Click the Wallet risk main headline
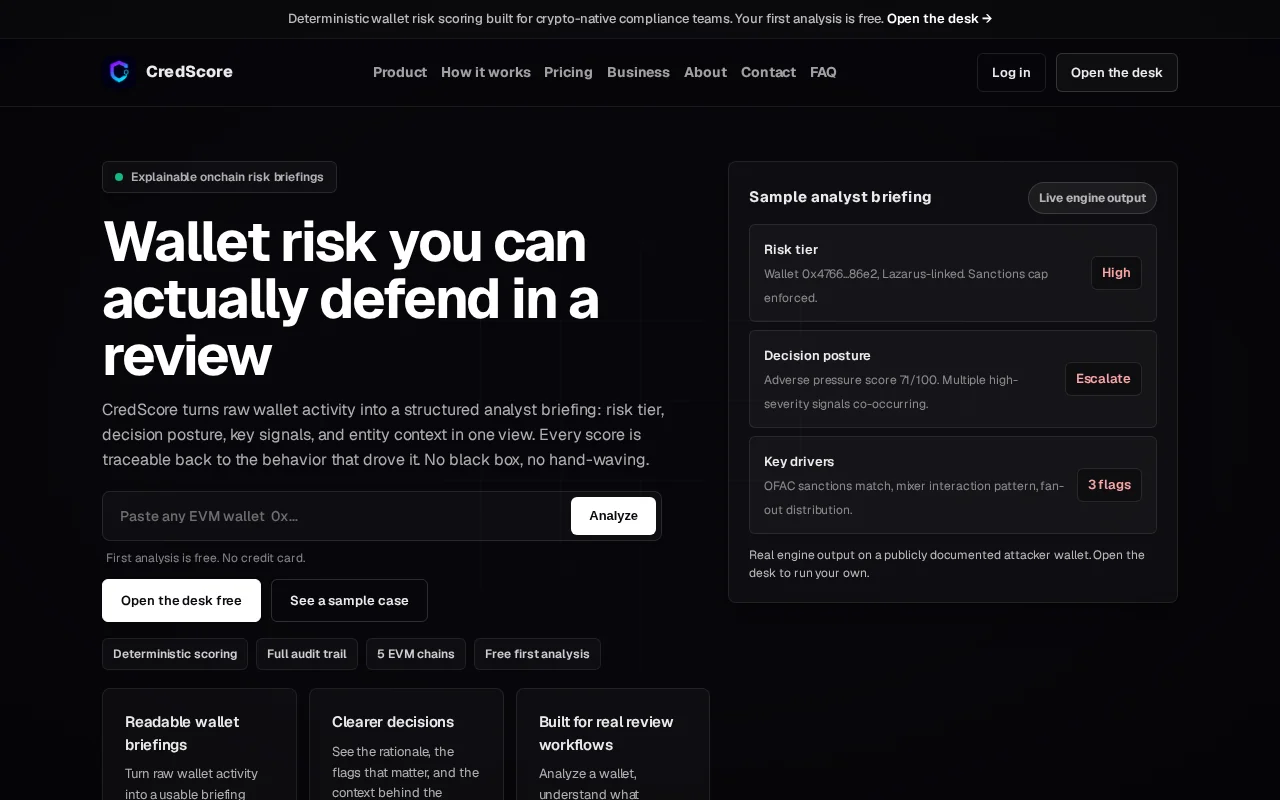This screenshot has height=800, width=1280. pyautogui.click(x=351, y=298)
